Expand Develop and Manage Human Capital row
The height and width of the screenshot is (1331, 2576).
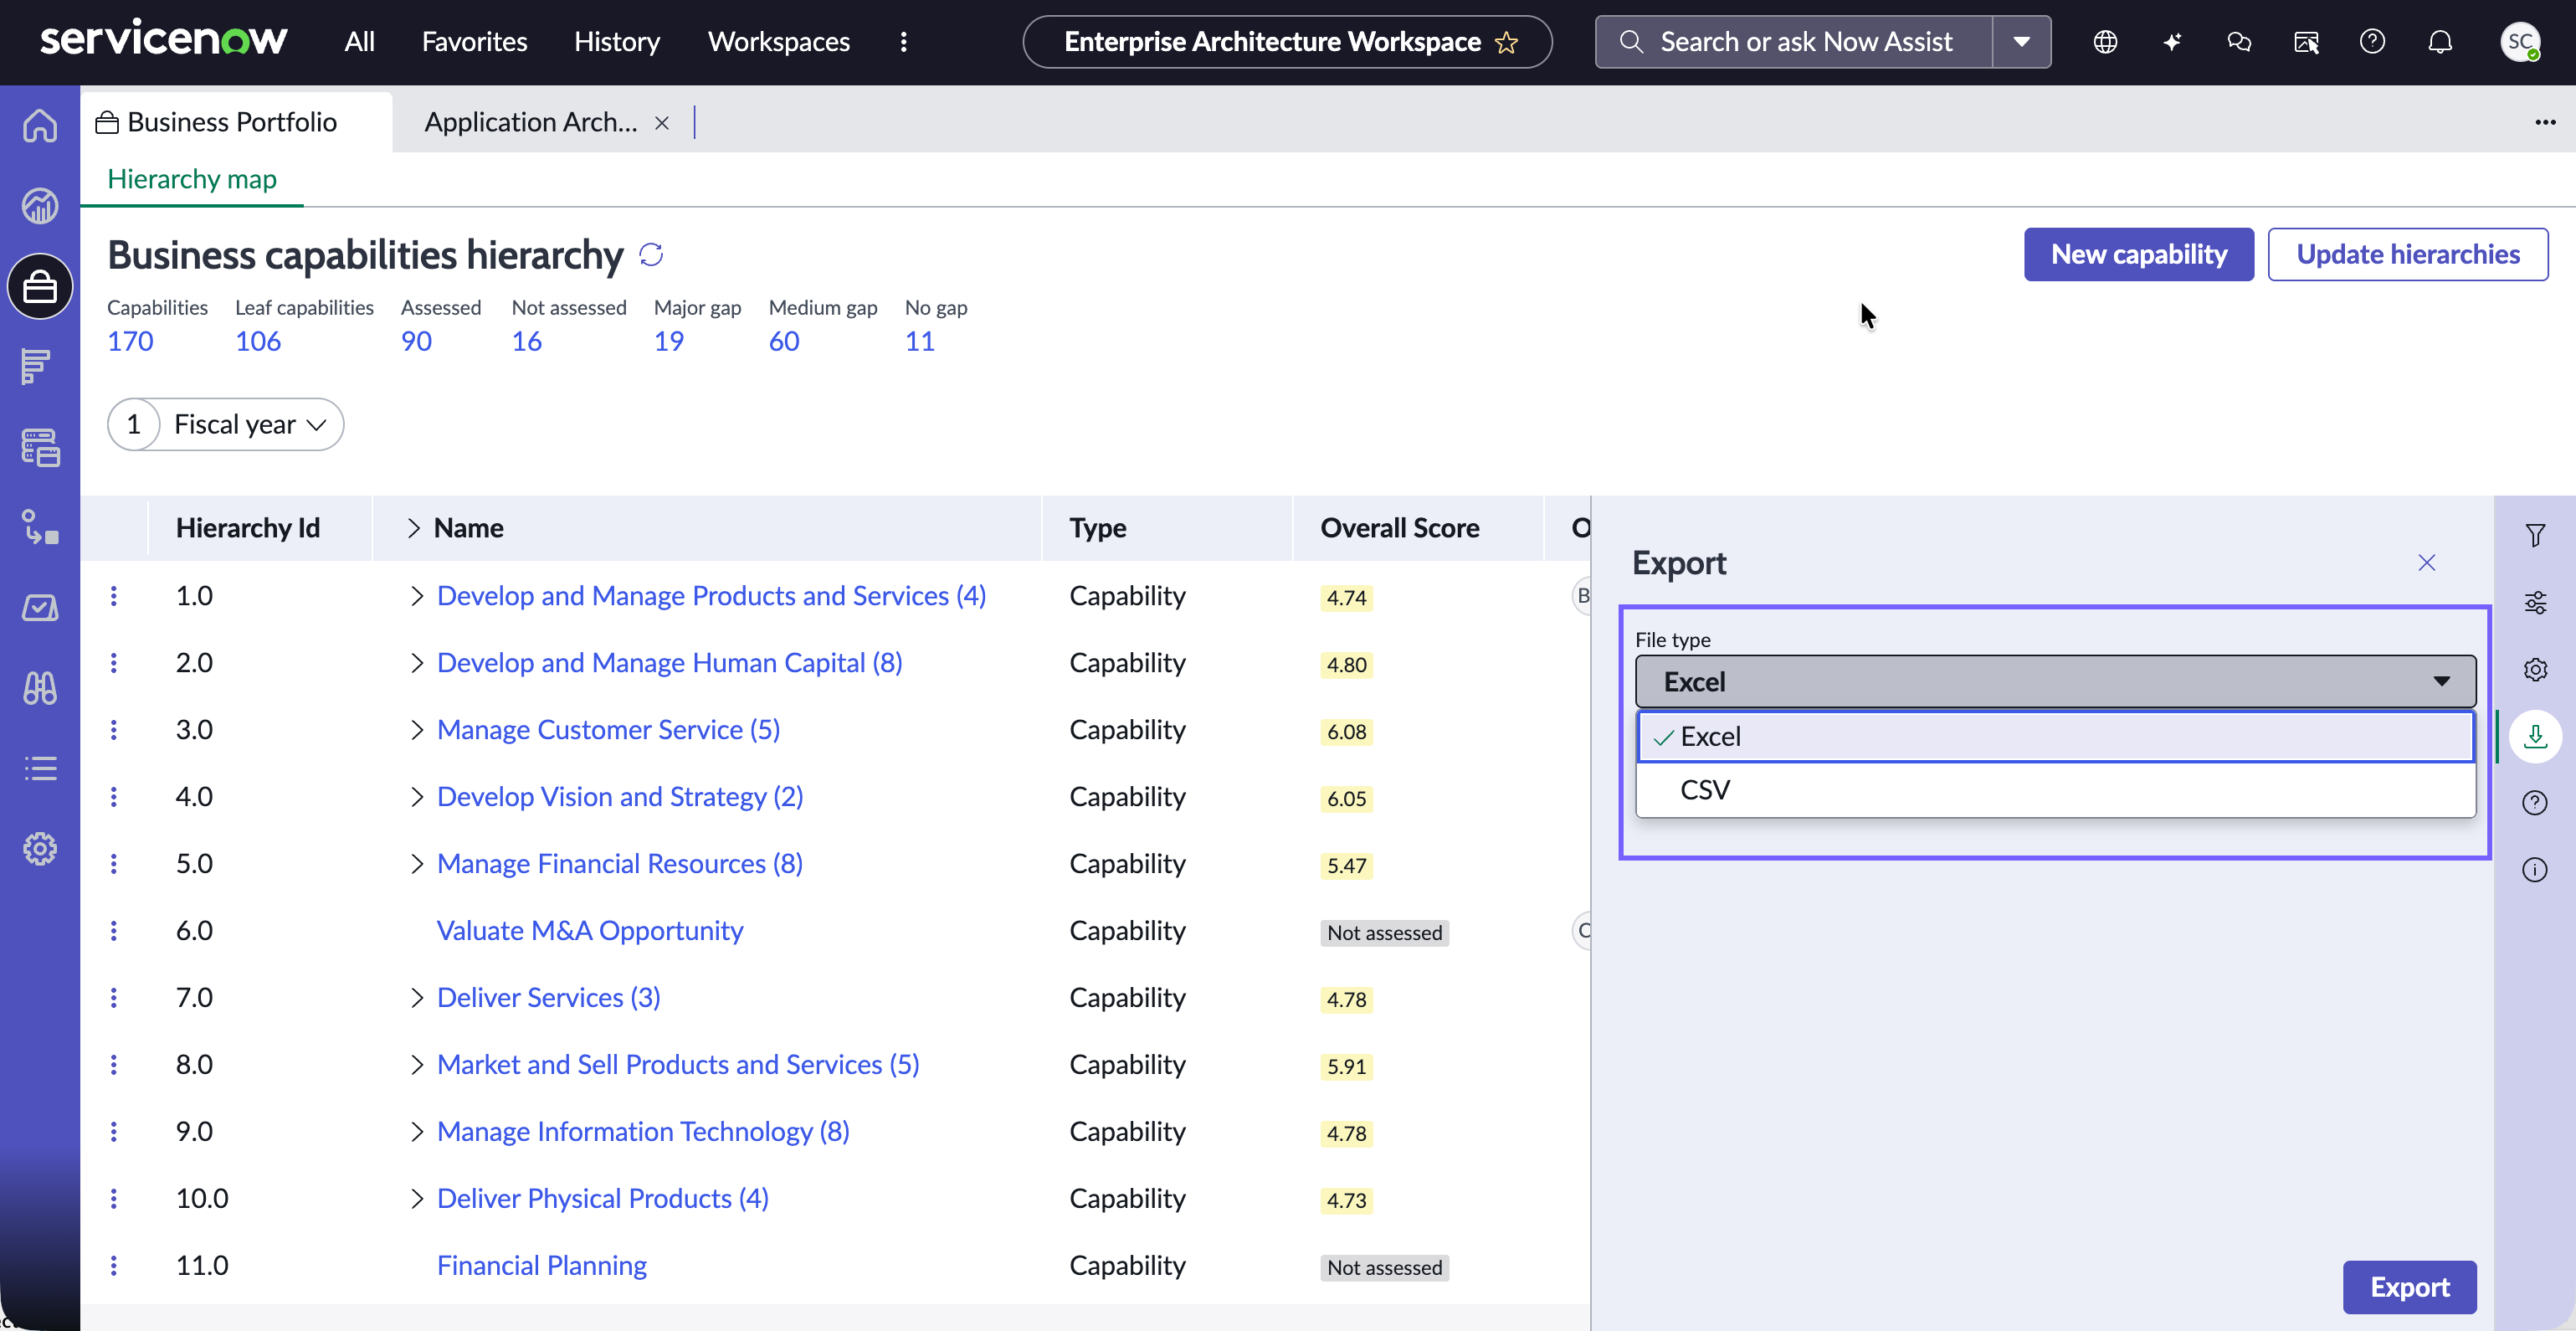pyautogui.click(x=417, y=663)
